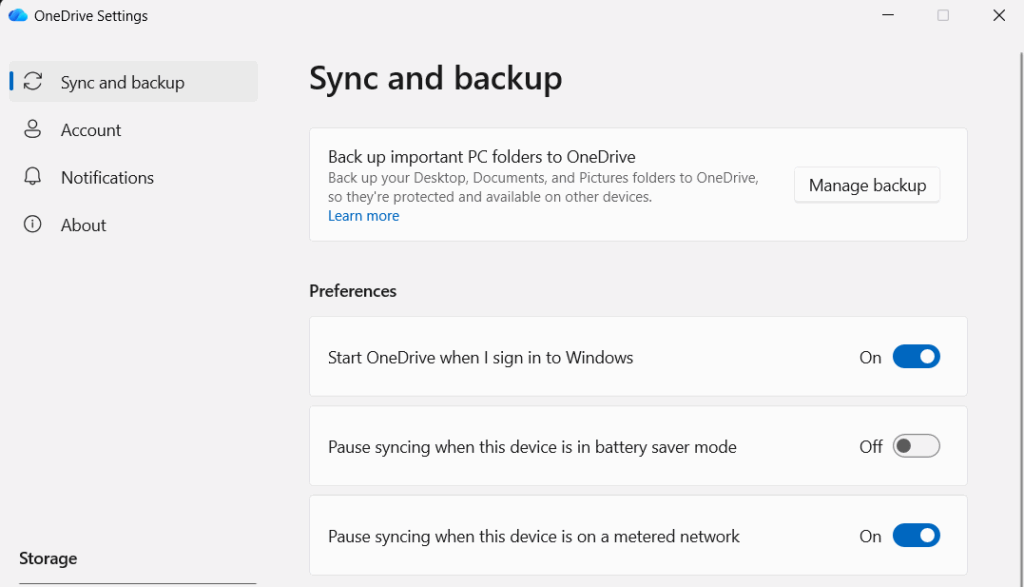
Task: Click the Notifications bell icon
Action: (x=33, y=177)
